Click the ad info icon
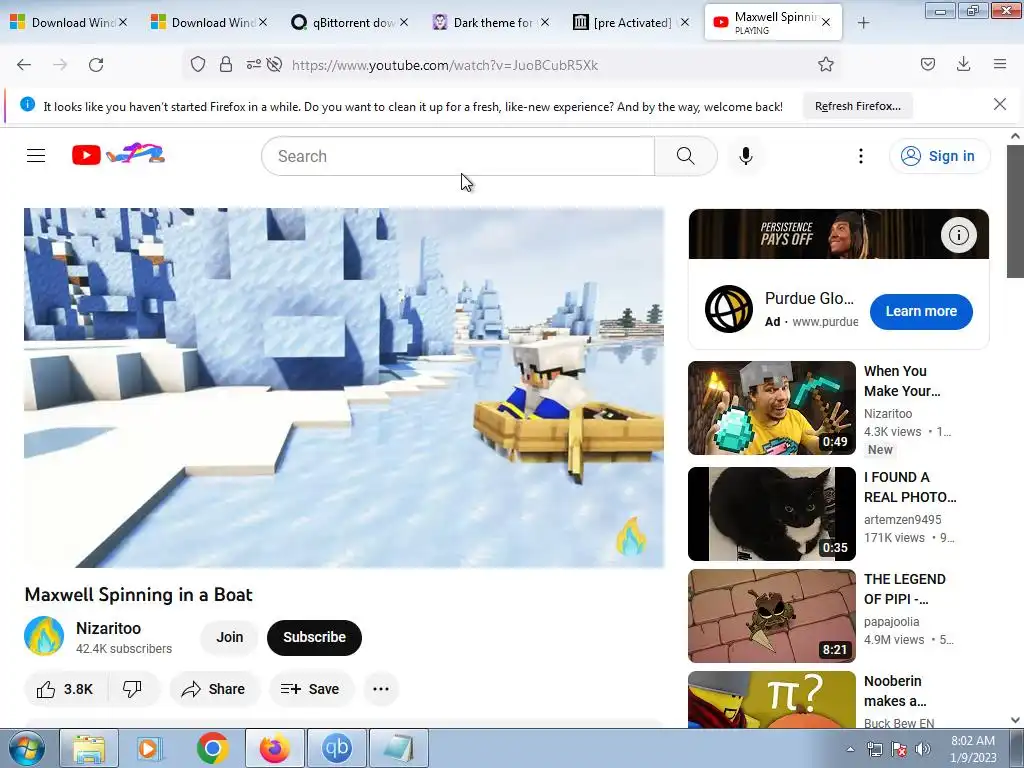 point(959,235)
